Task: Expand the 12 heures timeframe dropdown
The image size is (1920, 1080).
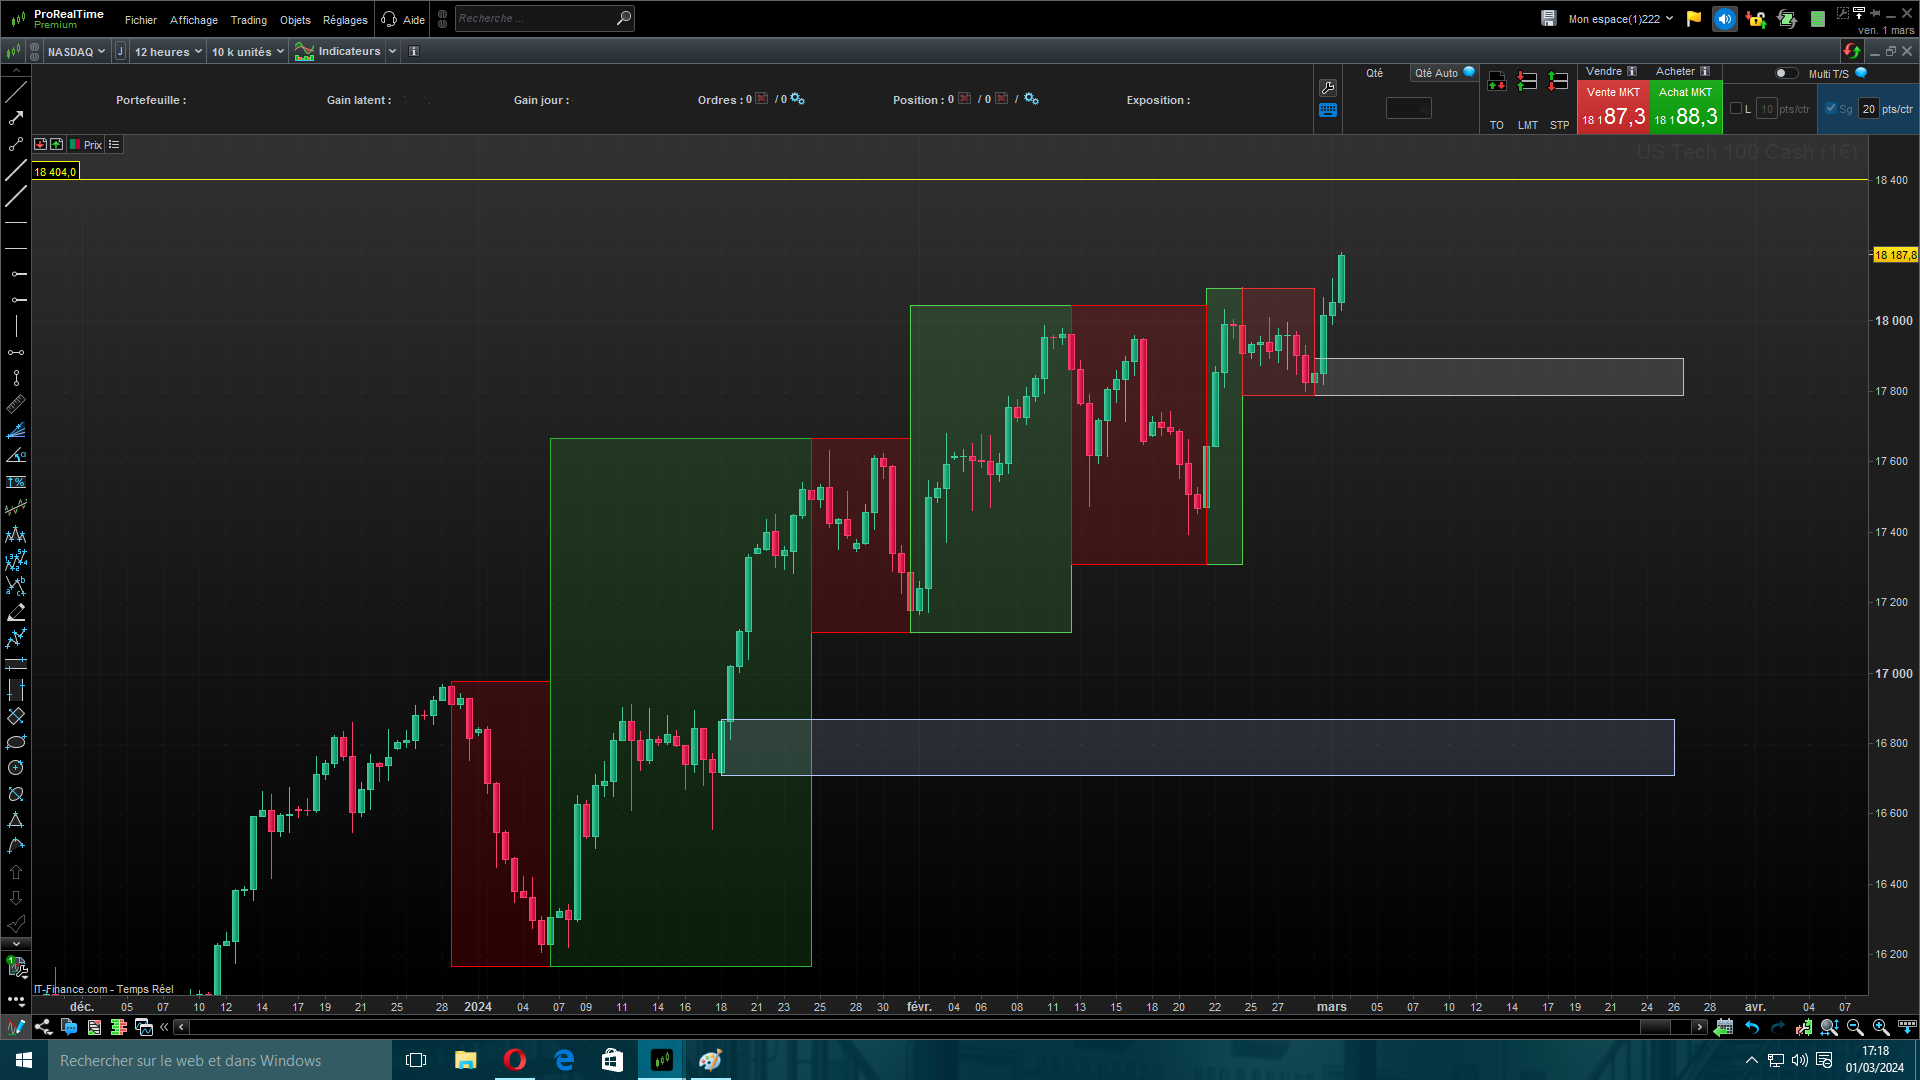Action: point(168,52)
